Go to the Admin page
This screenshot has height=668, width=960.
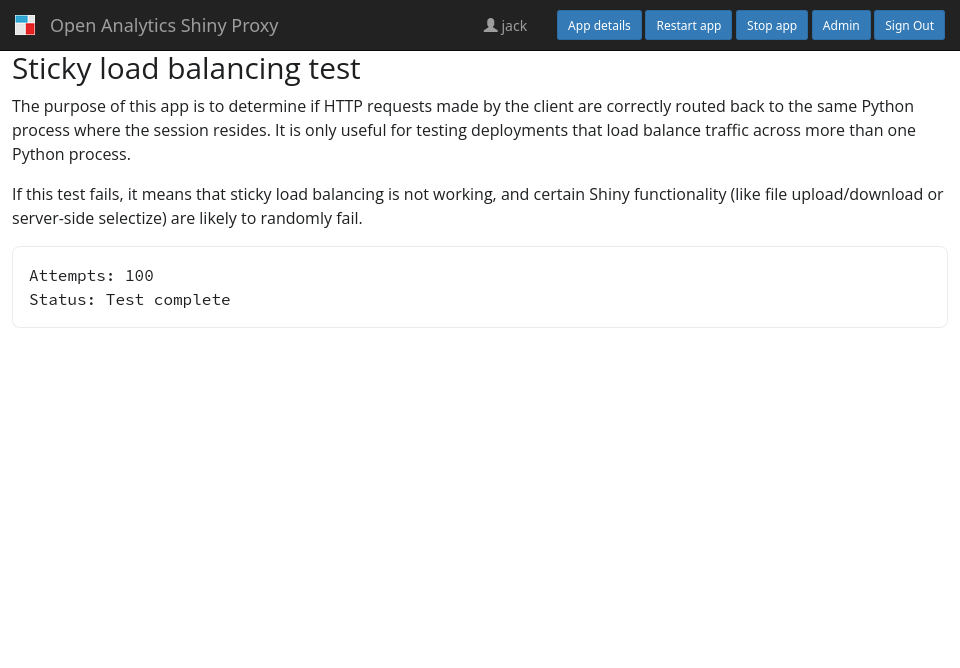840,25
